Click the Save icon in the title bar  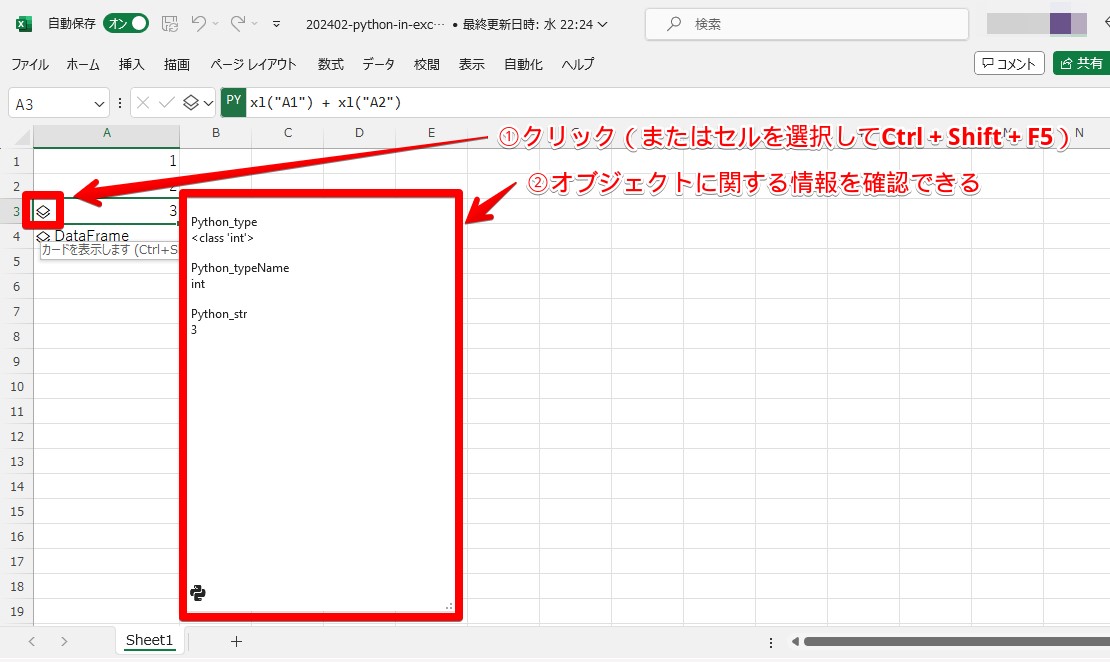[x=170, y=24]
